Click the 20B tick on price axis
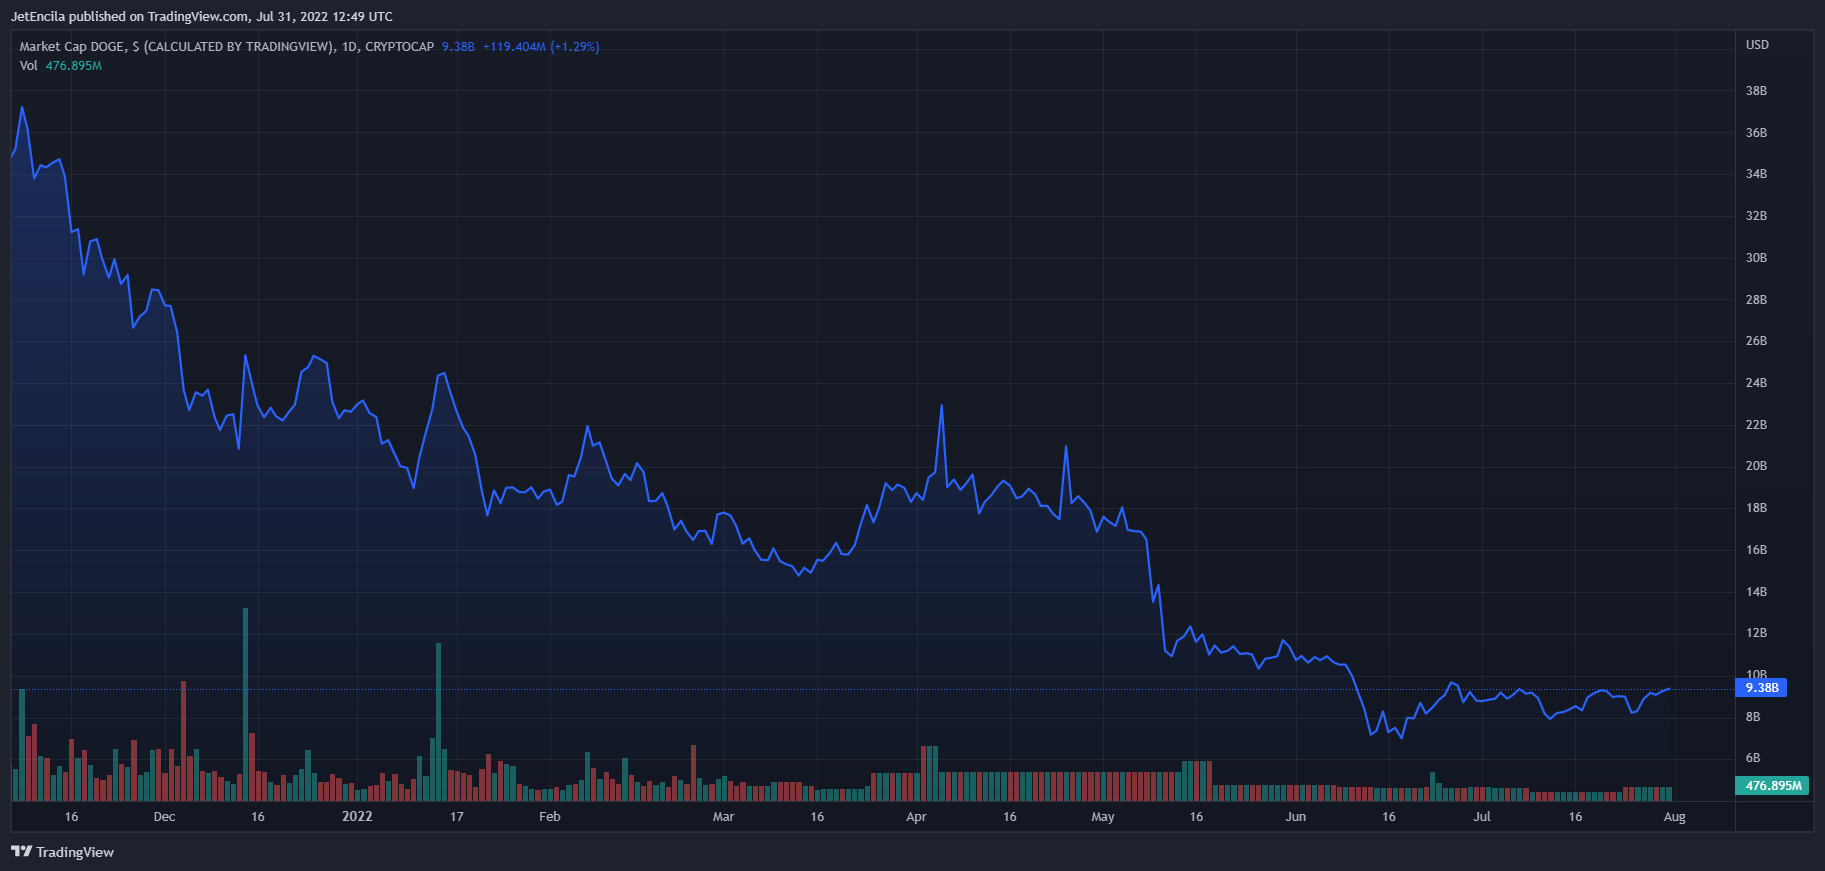The height and width of the screenshot is (871, 1825). [1756, 466]
